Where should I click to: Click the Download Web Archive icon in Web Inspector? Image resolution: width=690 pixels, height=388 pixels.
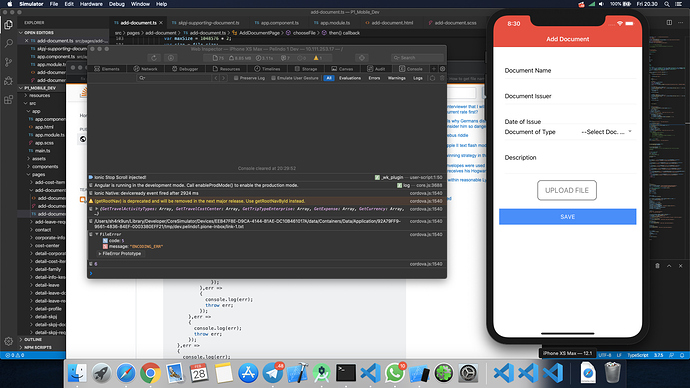click(171, 58)
